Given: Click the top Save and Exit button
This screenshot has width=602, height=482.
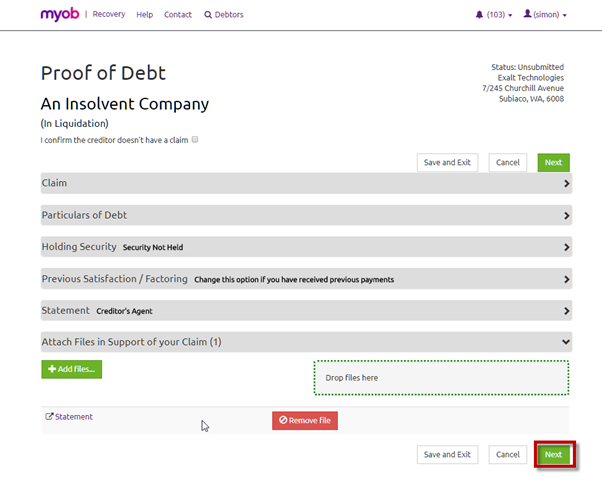Looking at the screenshot, I should point(447,162).
